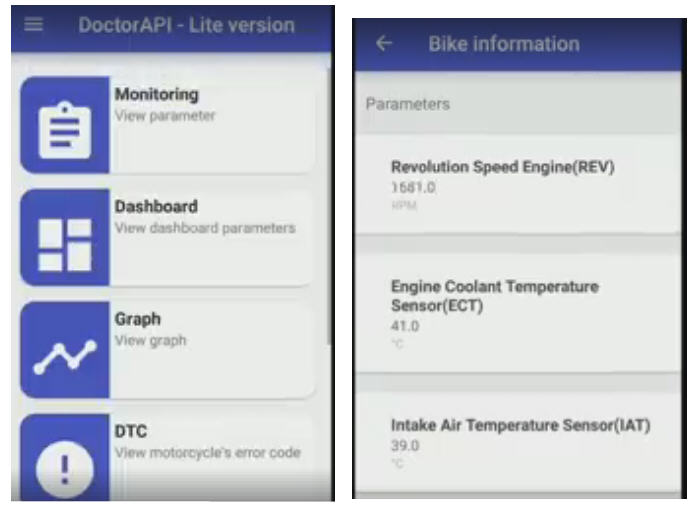Click the 'View parameter' subtitle
This screenshot has height=524, width=696.
tap(165, 116)
